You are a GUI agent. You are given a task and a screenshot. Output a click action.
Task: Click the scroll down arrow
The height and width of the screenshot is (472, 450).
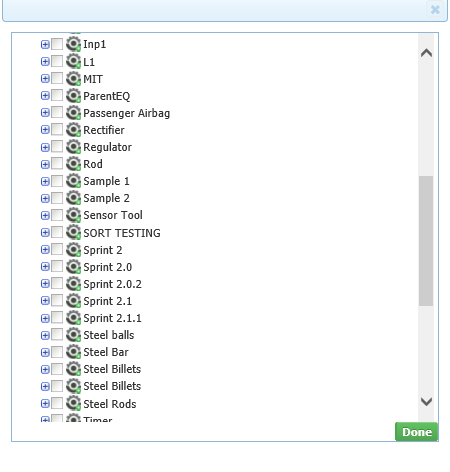tap(426, 401)
